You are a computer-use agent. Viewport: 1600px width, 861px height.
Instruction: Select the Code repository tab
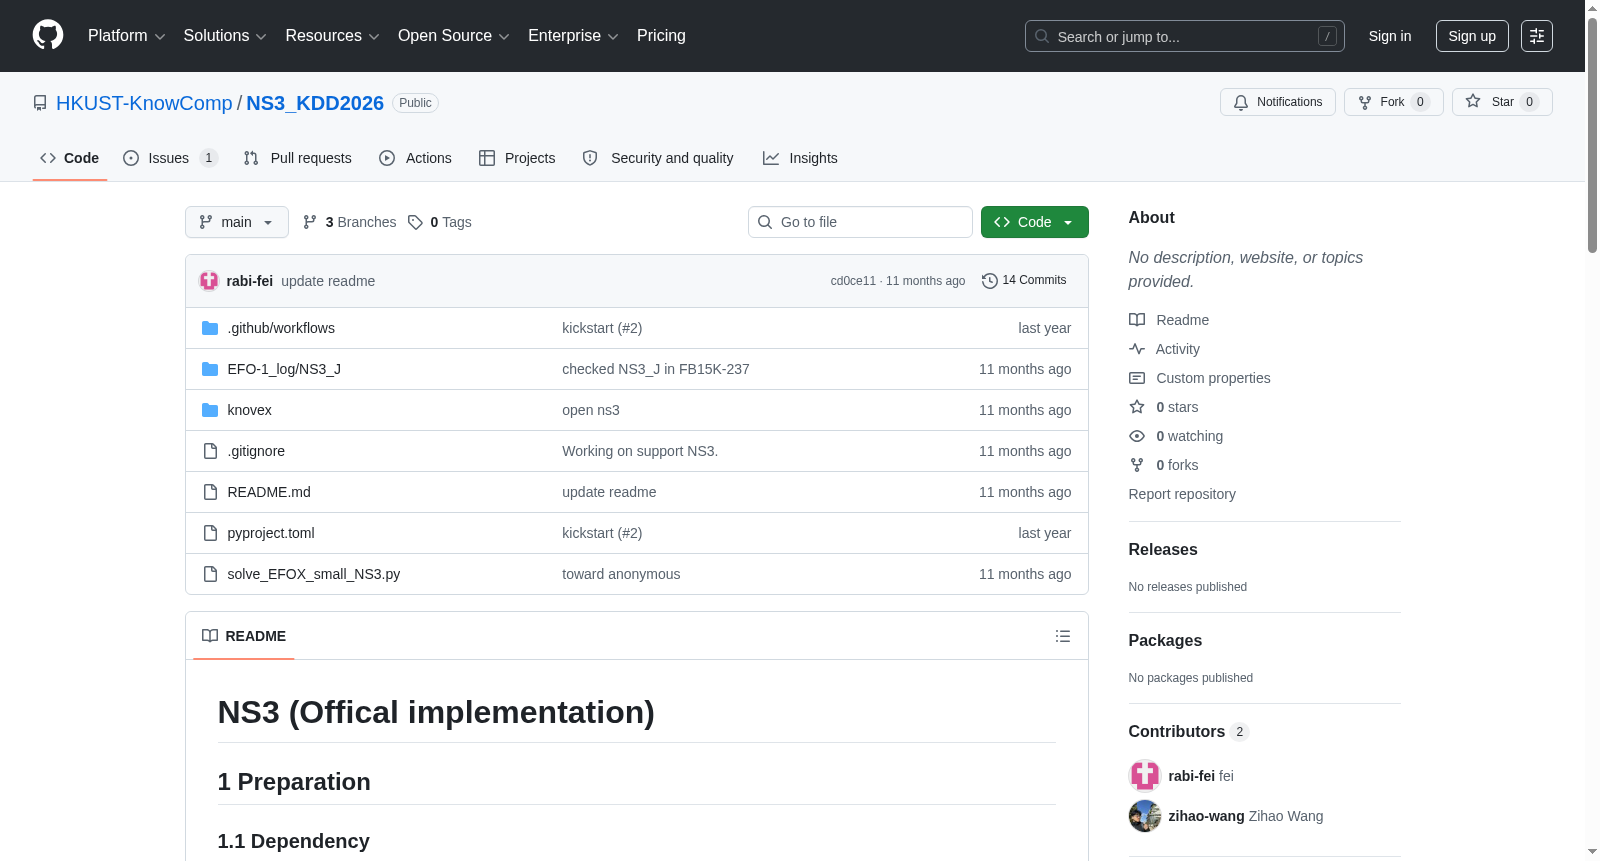70,158
